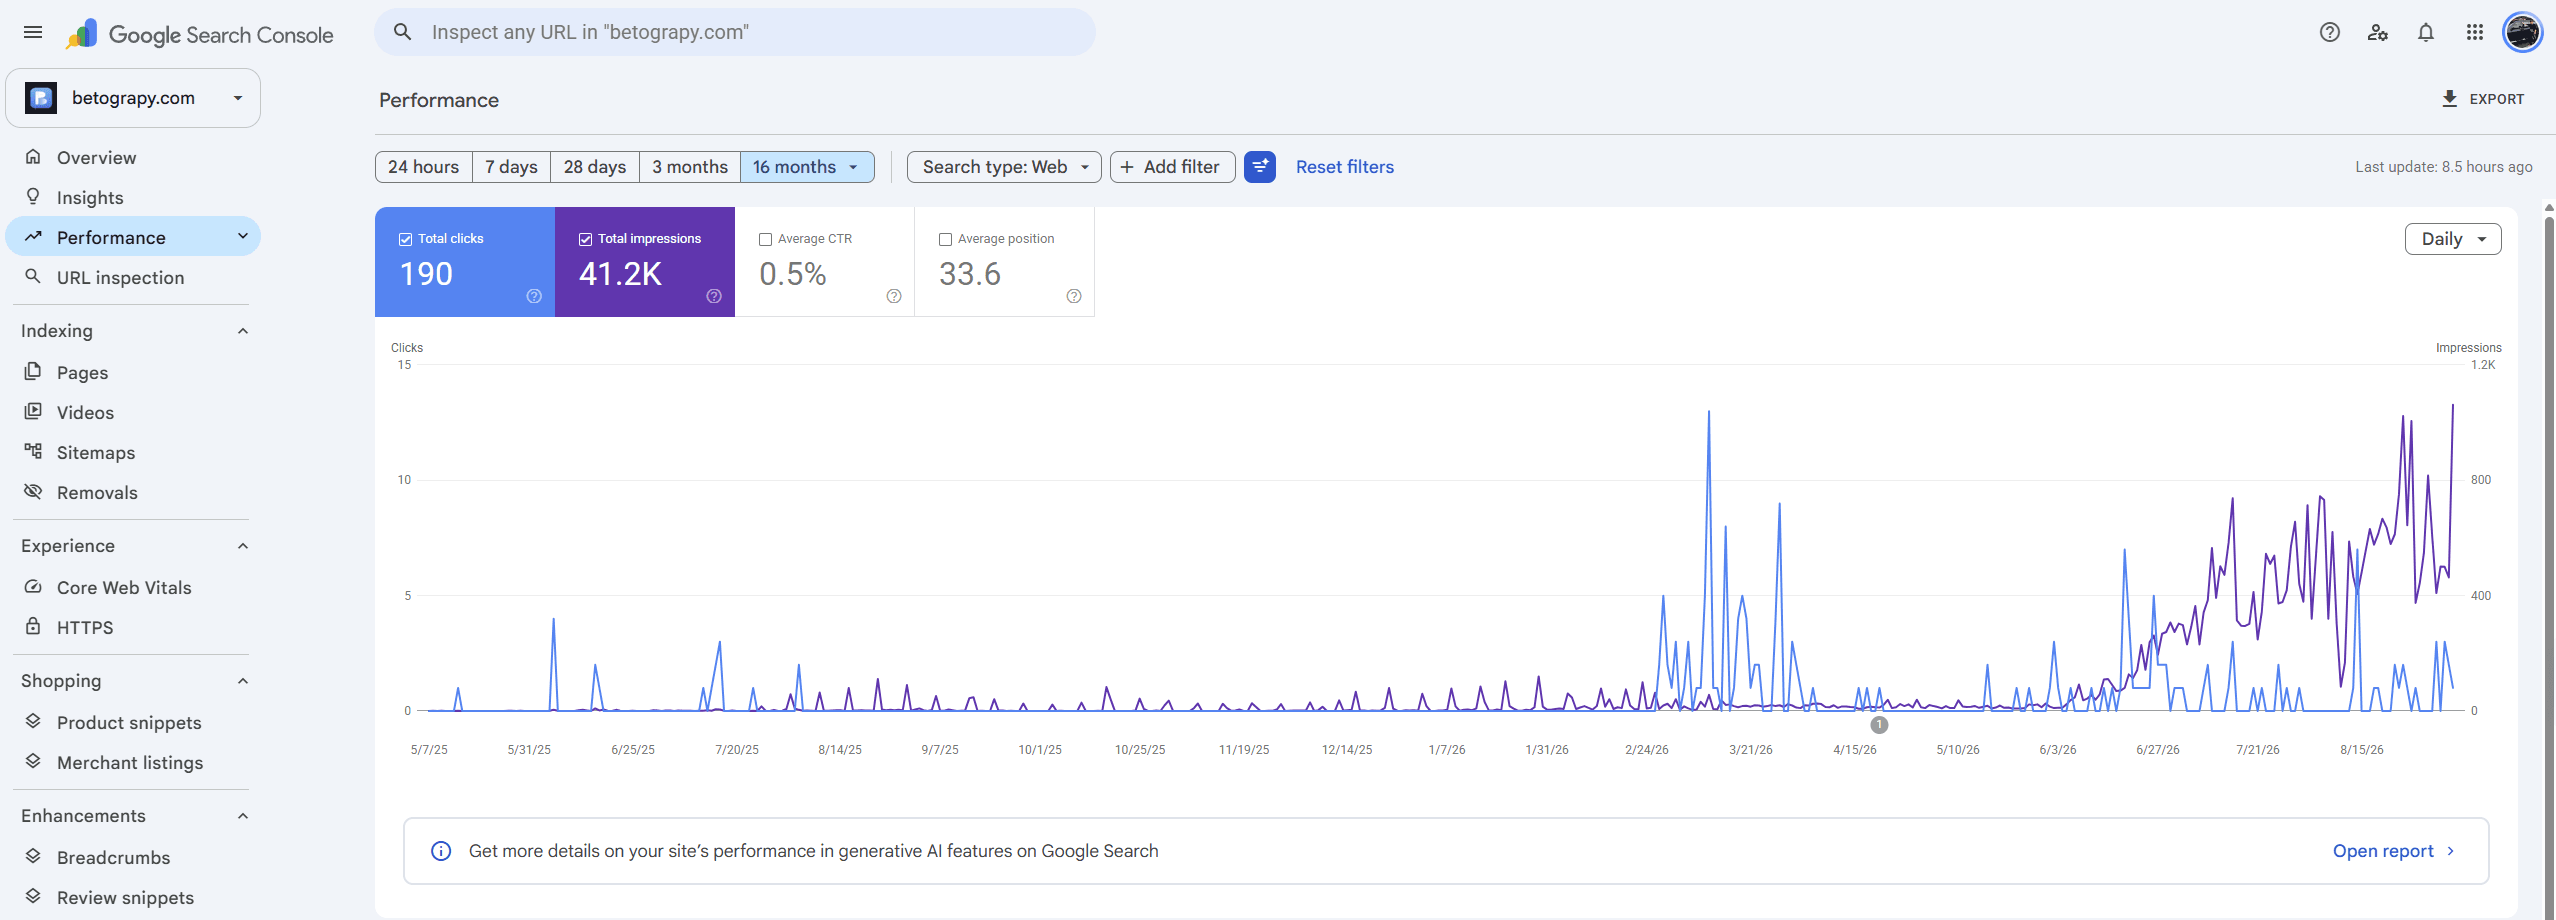
Task: Open URL inspection in the sidebar
Action: (x=133, y=277)
